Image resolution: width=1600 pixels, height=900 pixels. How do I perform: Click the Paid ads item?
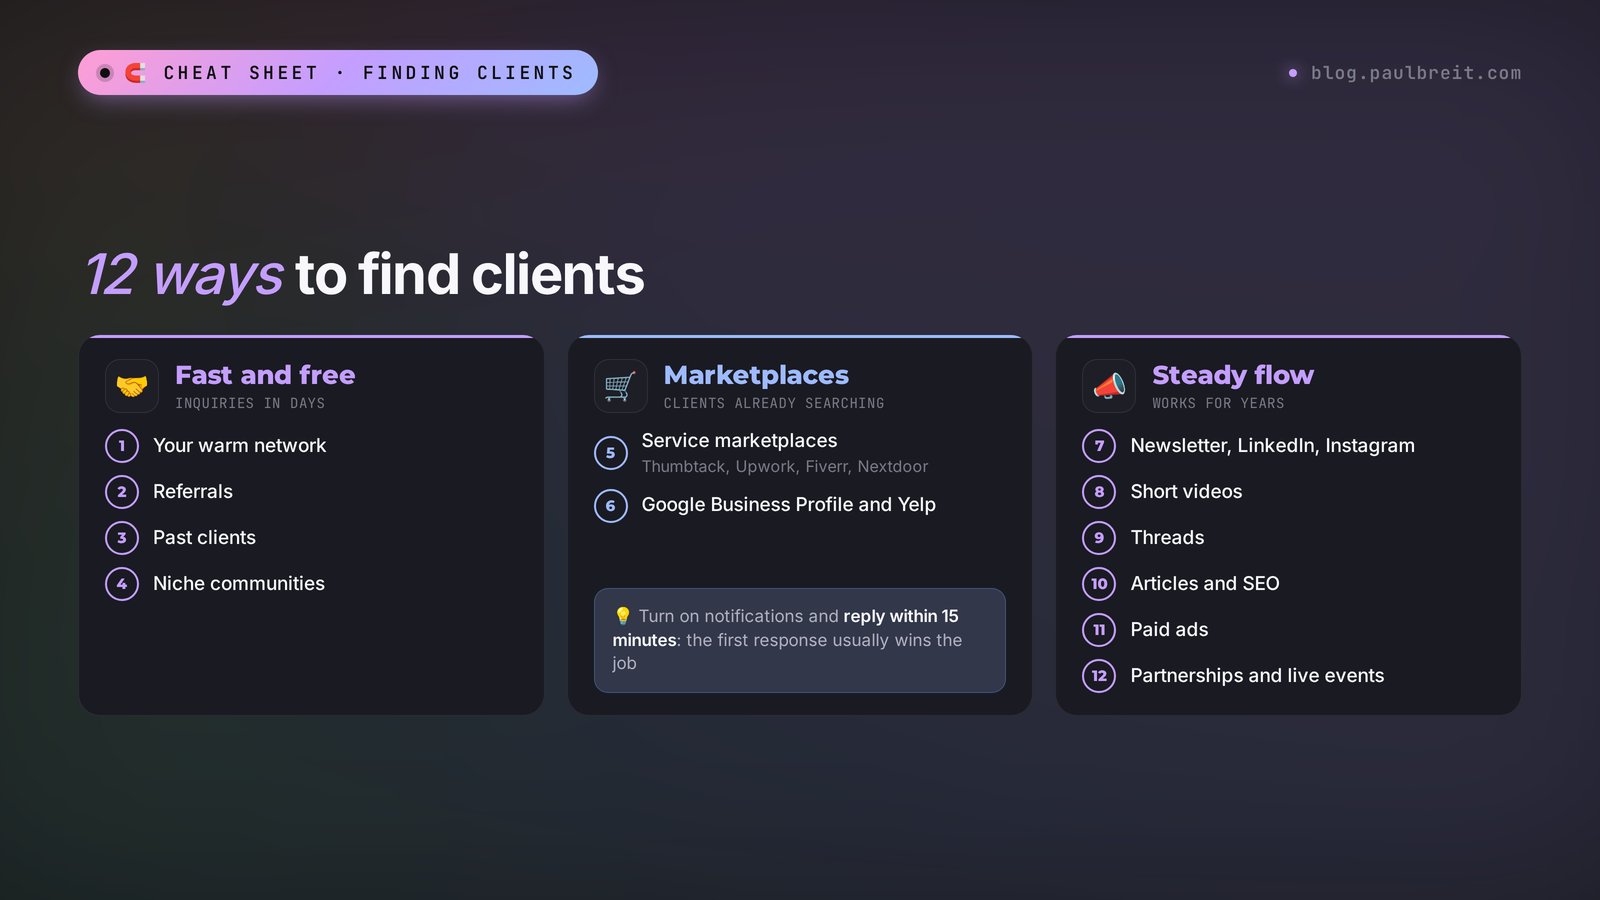click(x=1169, y=630)
